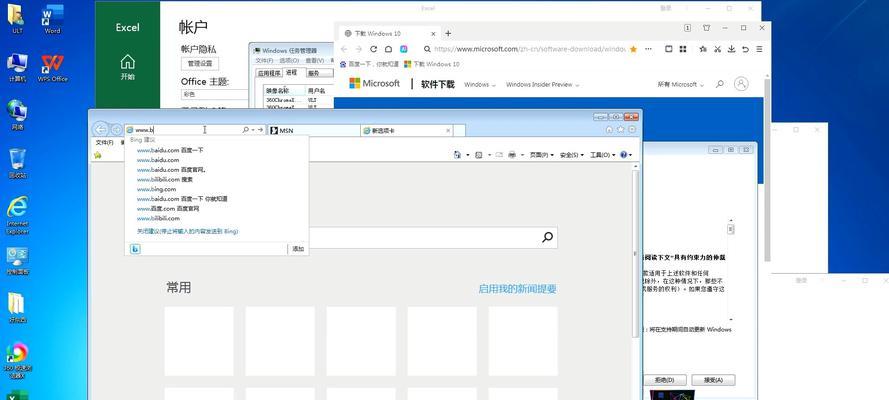Open a new tab in 360 browser
This screenshot has width=889, height=400.
448,33
